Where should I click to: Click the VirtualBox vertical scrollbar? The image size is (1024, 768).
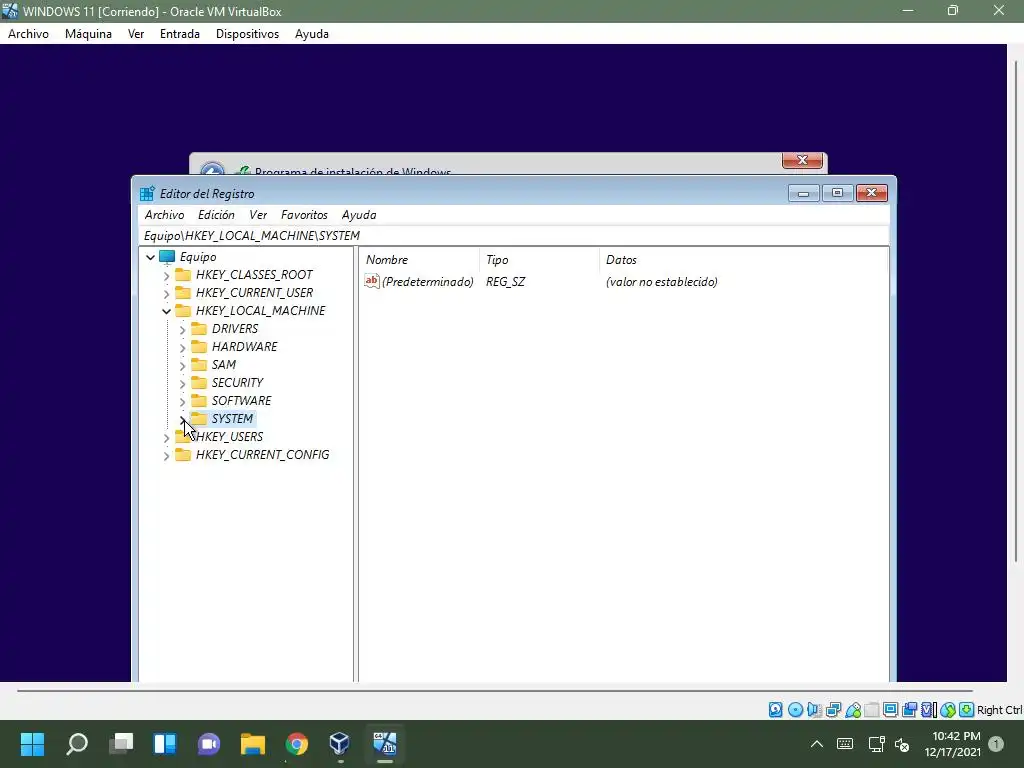1016,311
